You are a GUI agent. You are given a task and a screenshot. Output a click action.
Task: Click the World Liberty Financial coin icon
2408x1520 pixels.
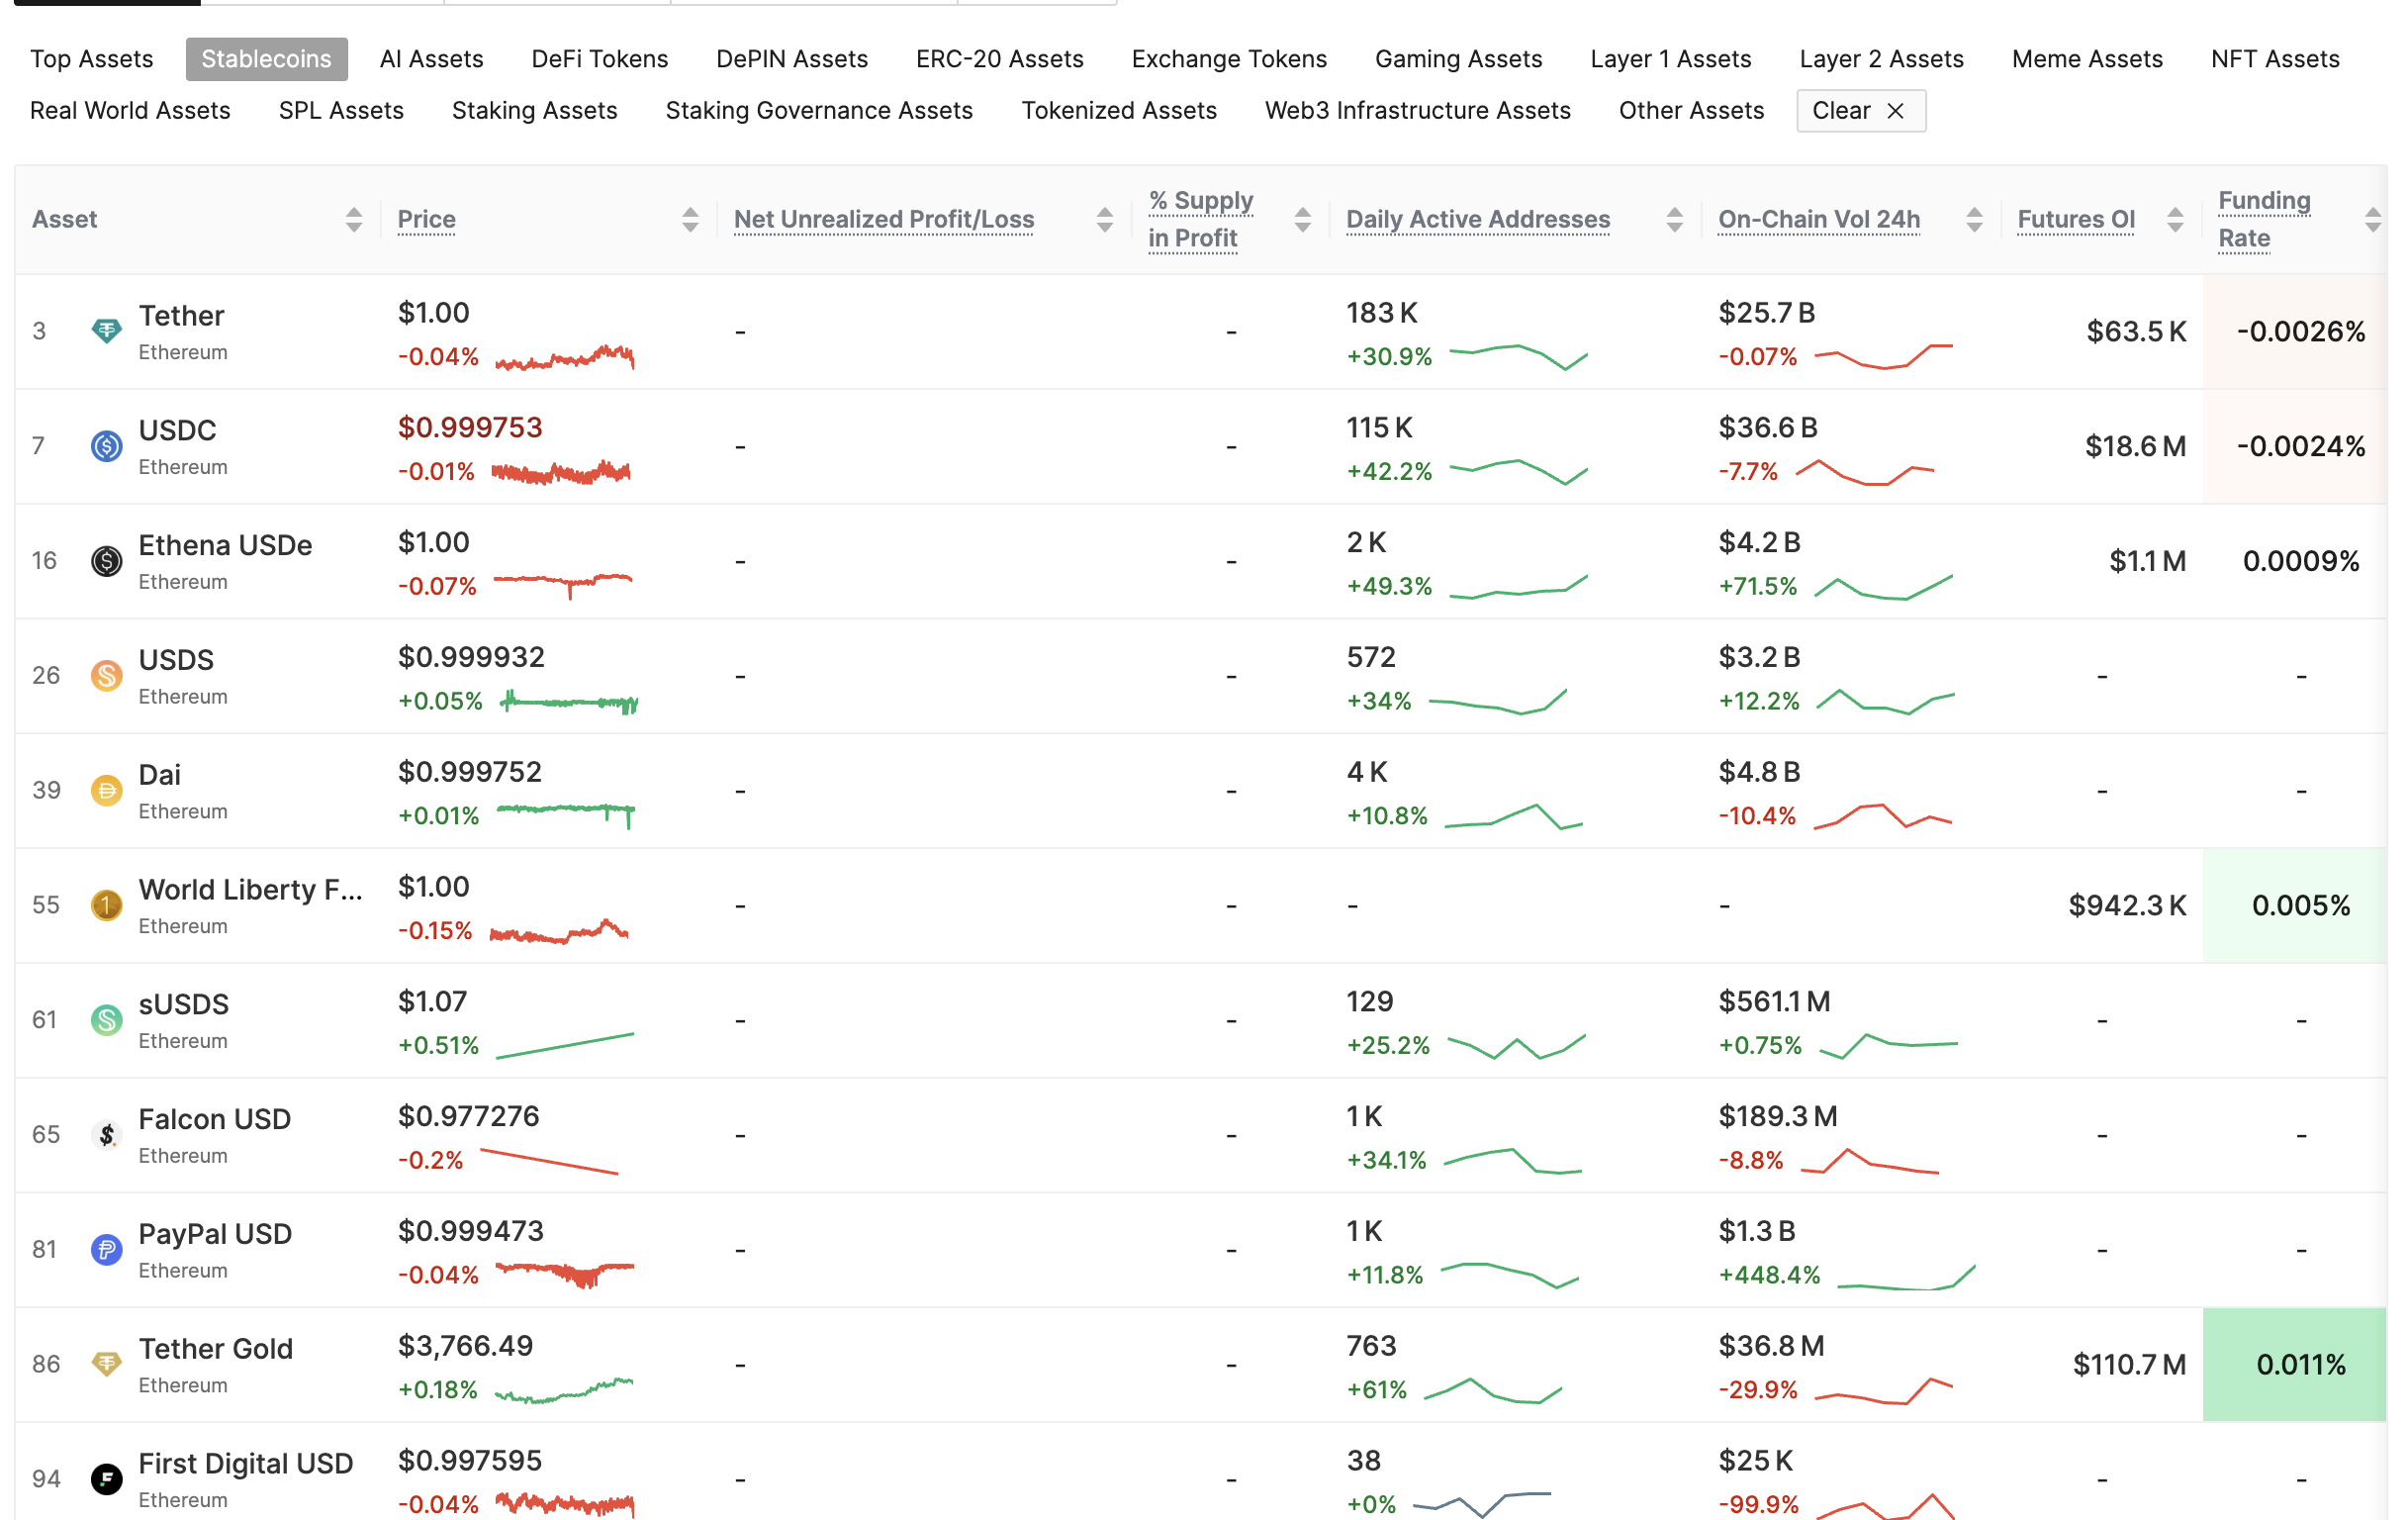(x=106, y=906)
